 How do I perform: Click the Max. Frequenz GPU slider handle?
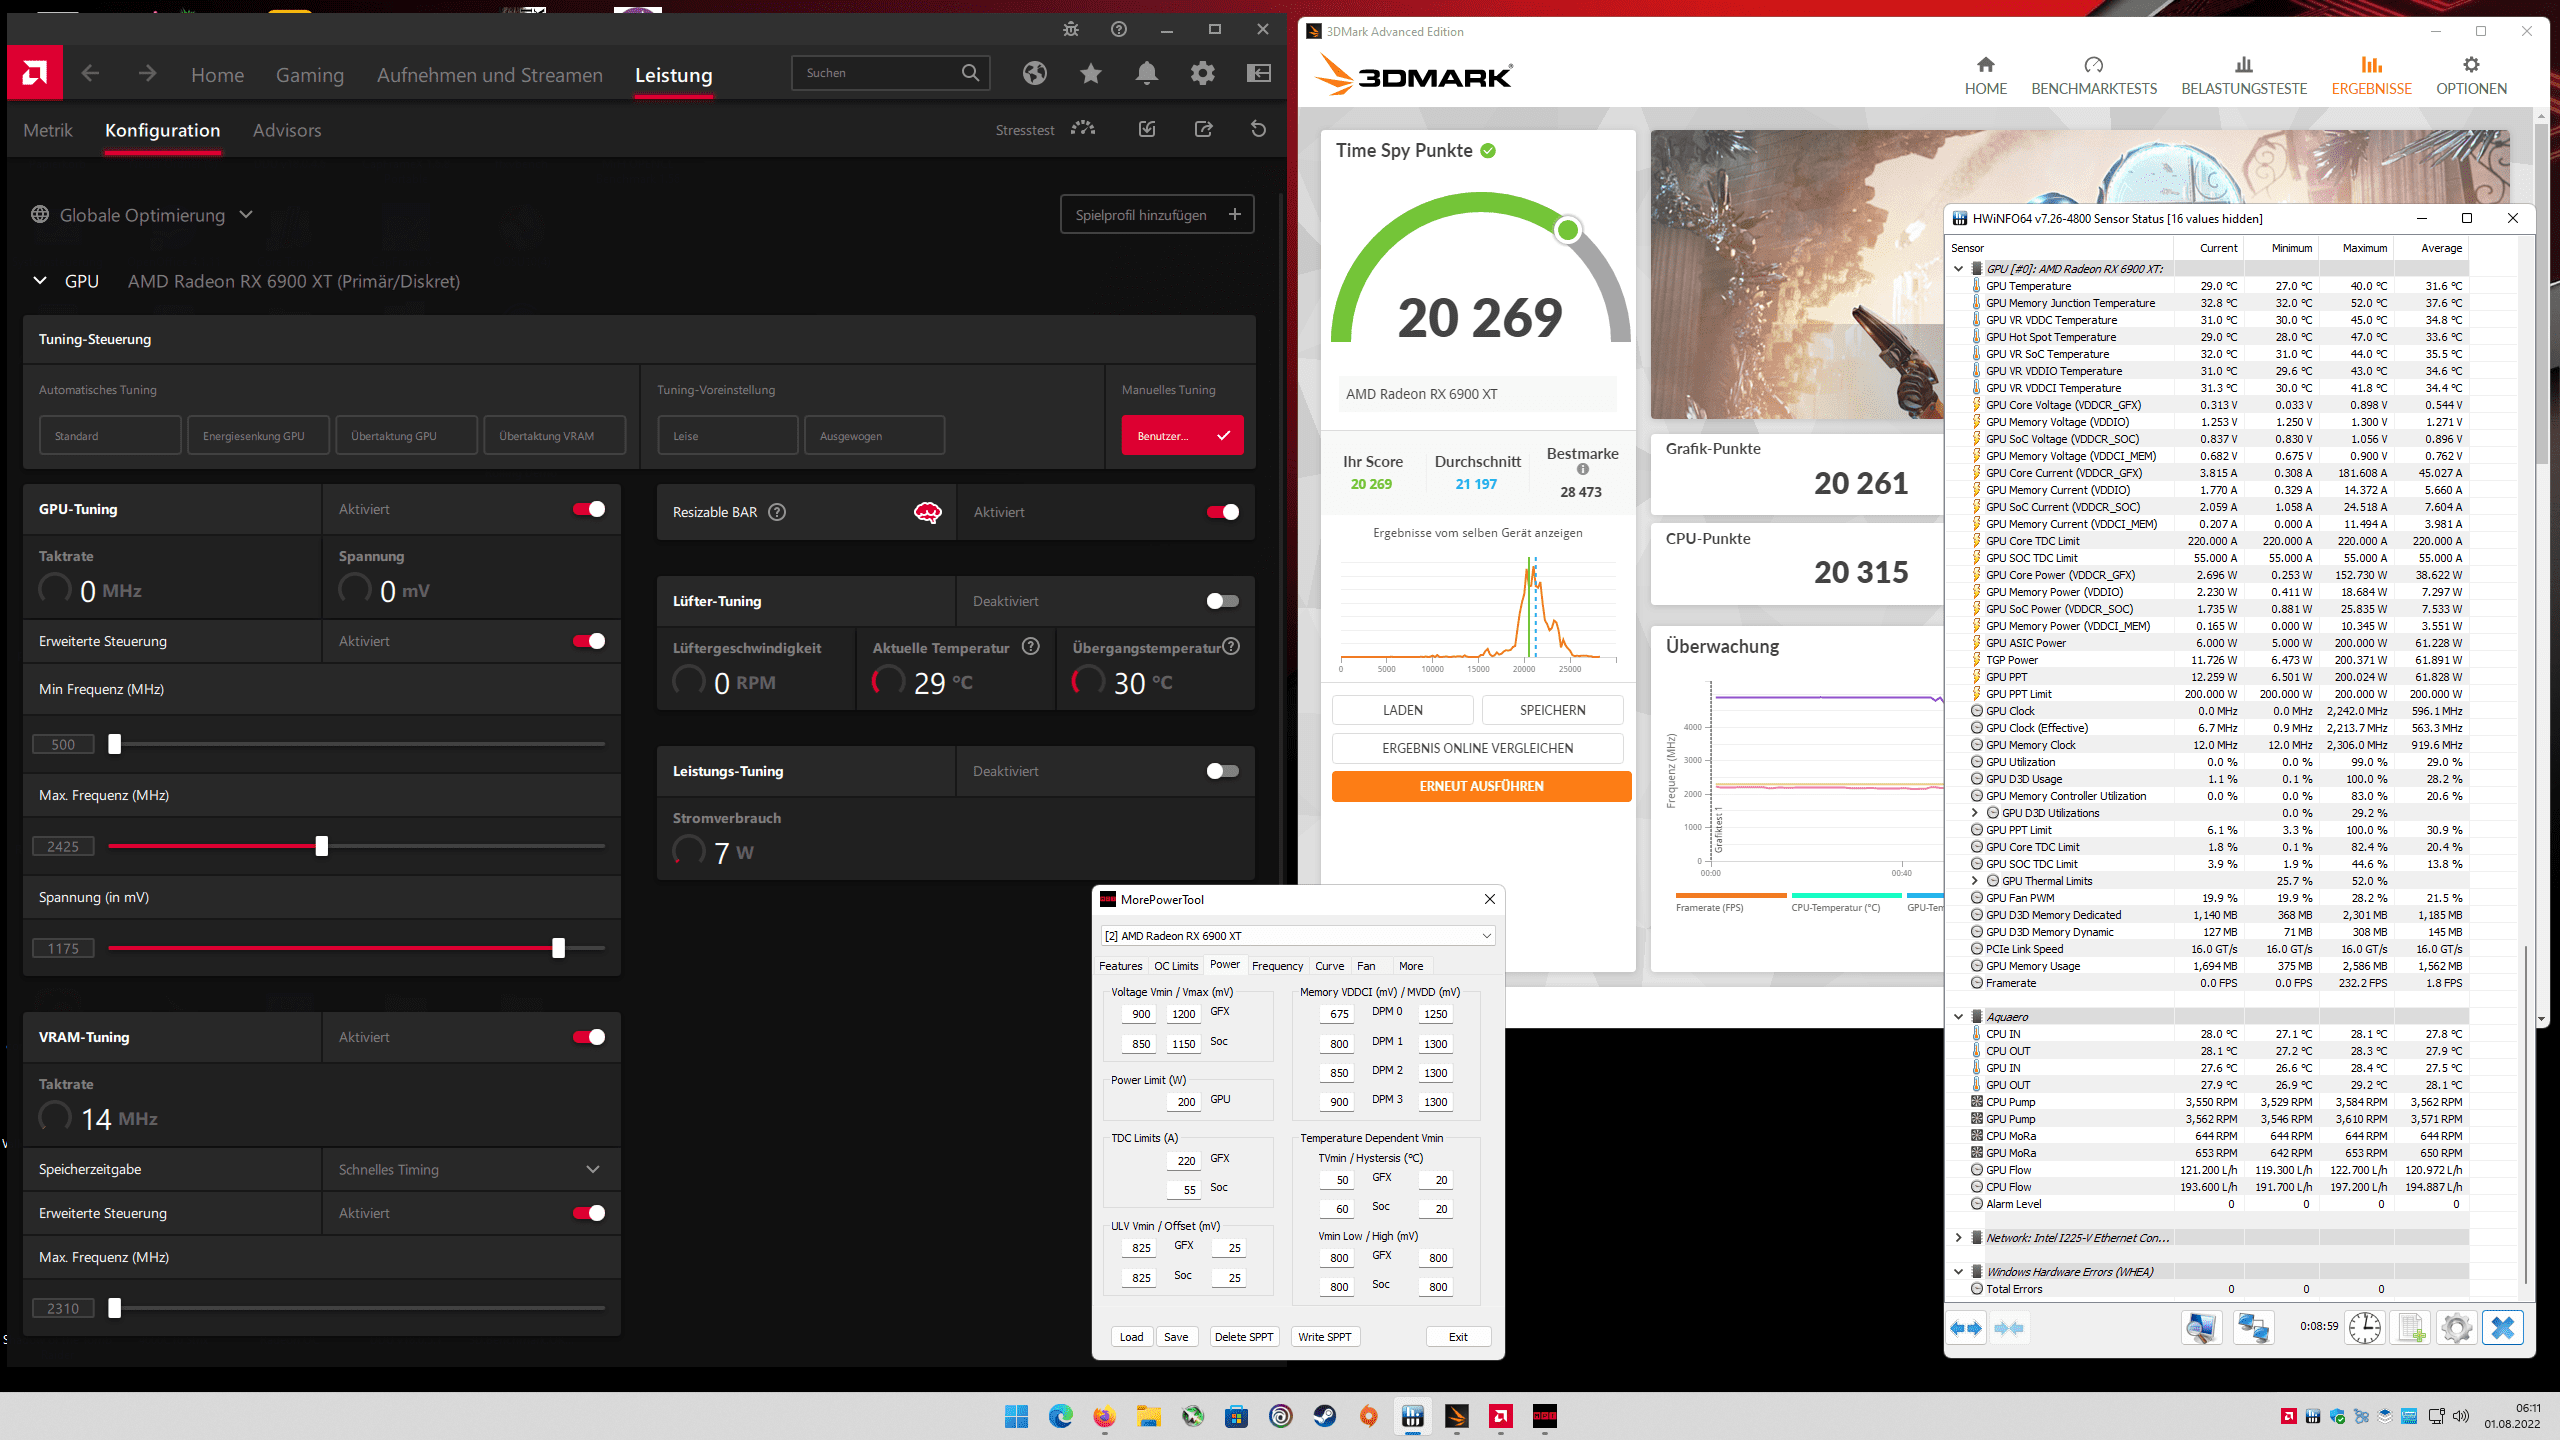(321, 846)
